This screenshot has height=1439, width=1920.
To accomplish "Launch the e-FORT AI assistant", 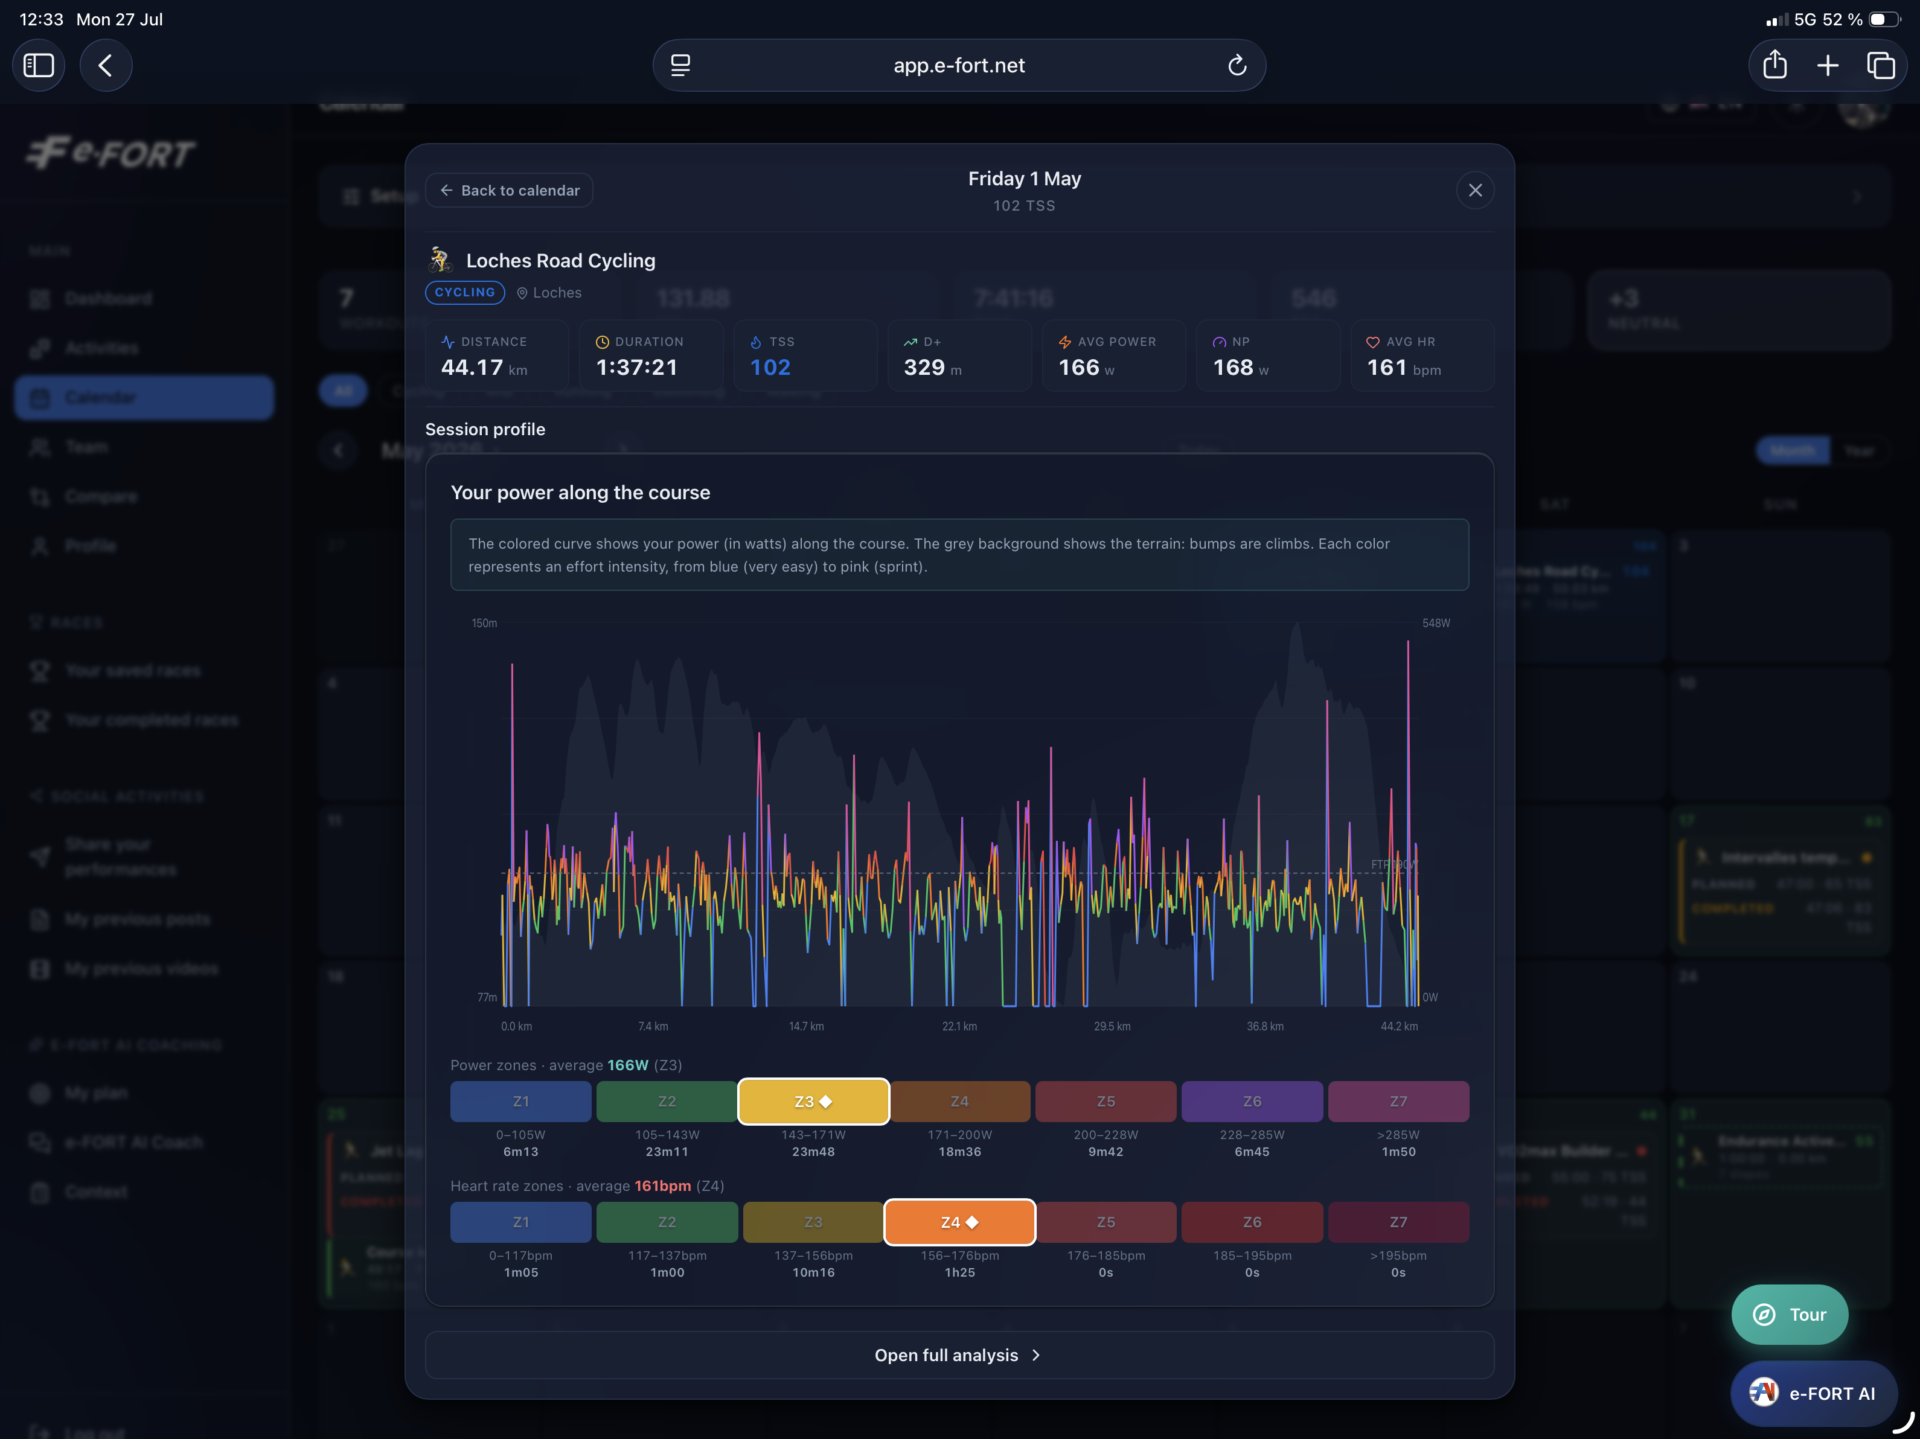I will [x=1813, y=1393].
